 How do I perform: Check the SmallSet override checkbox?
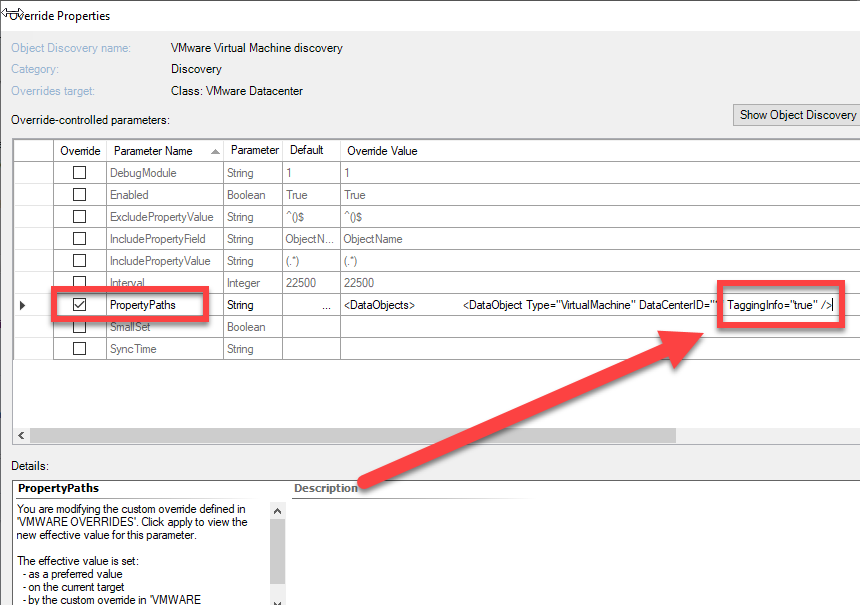[x=79, y=327]
